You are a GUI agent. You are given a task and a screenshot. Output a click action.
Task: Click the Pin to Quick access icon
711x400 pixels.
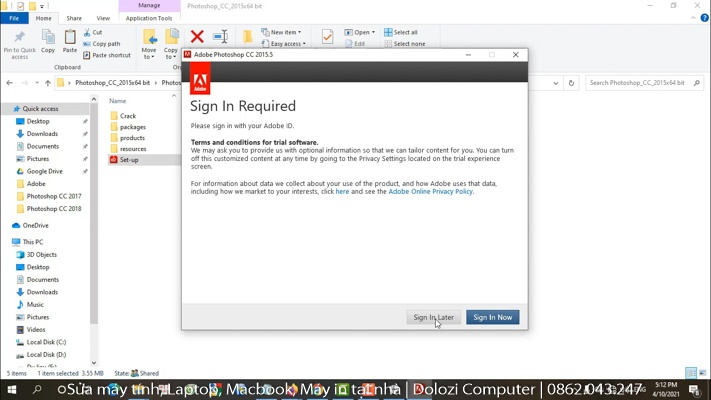click(x=19, y=38)
